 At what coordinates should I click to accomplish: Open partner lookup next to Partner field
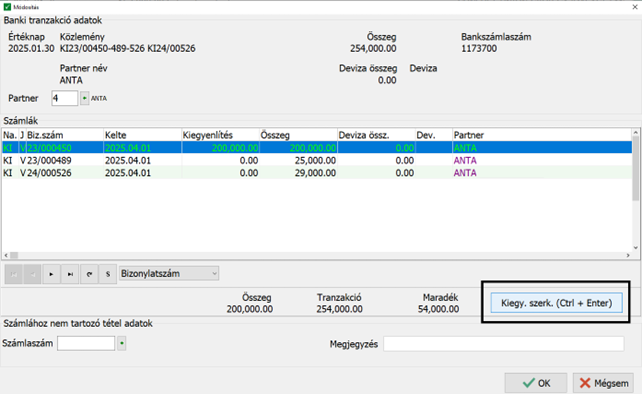84,98
